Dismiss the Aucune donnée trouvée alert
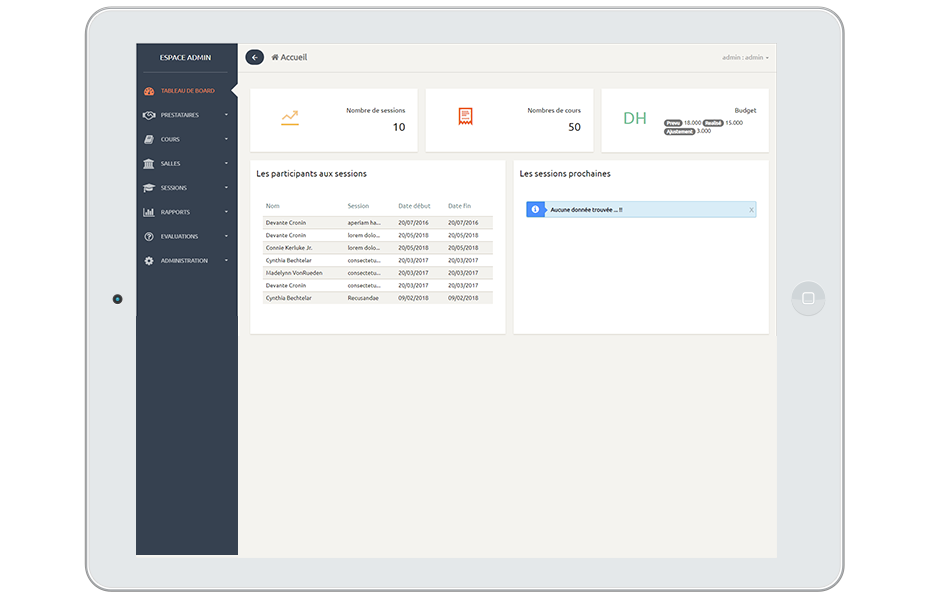 pyautogui.click(x=751, y=209)
